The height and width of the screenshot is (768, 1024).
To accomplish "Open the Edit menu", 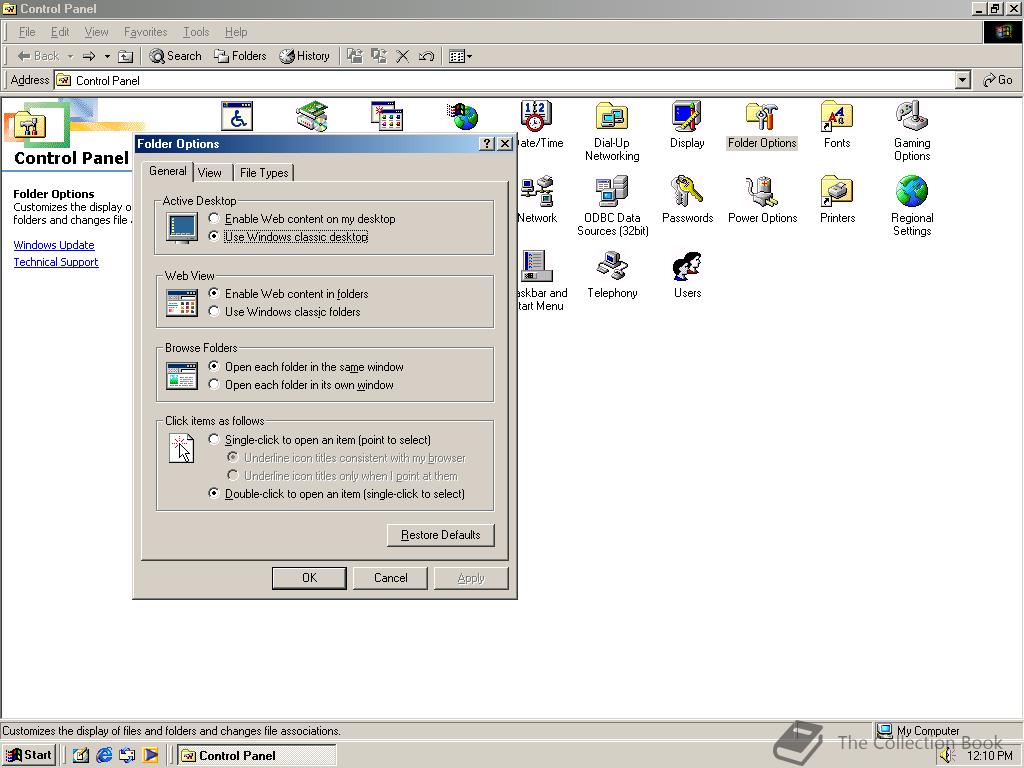I will click(60, 32).
